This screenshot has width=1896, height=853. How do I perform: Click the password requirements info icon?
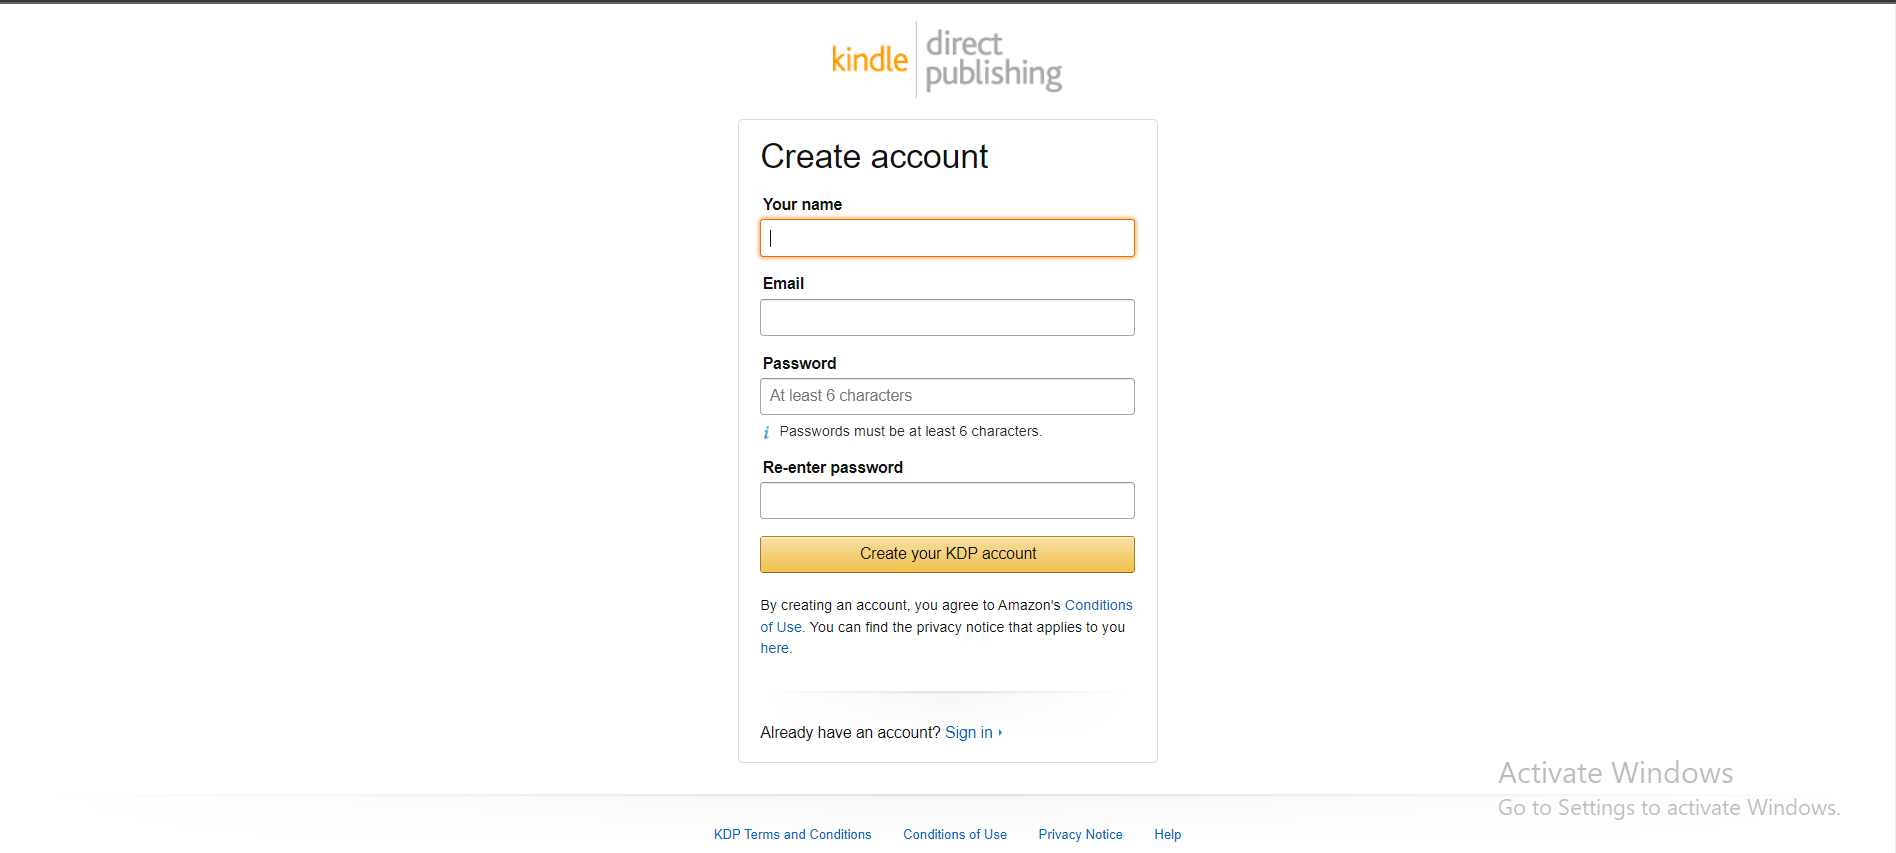[x=766, y=432]
